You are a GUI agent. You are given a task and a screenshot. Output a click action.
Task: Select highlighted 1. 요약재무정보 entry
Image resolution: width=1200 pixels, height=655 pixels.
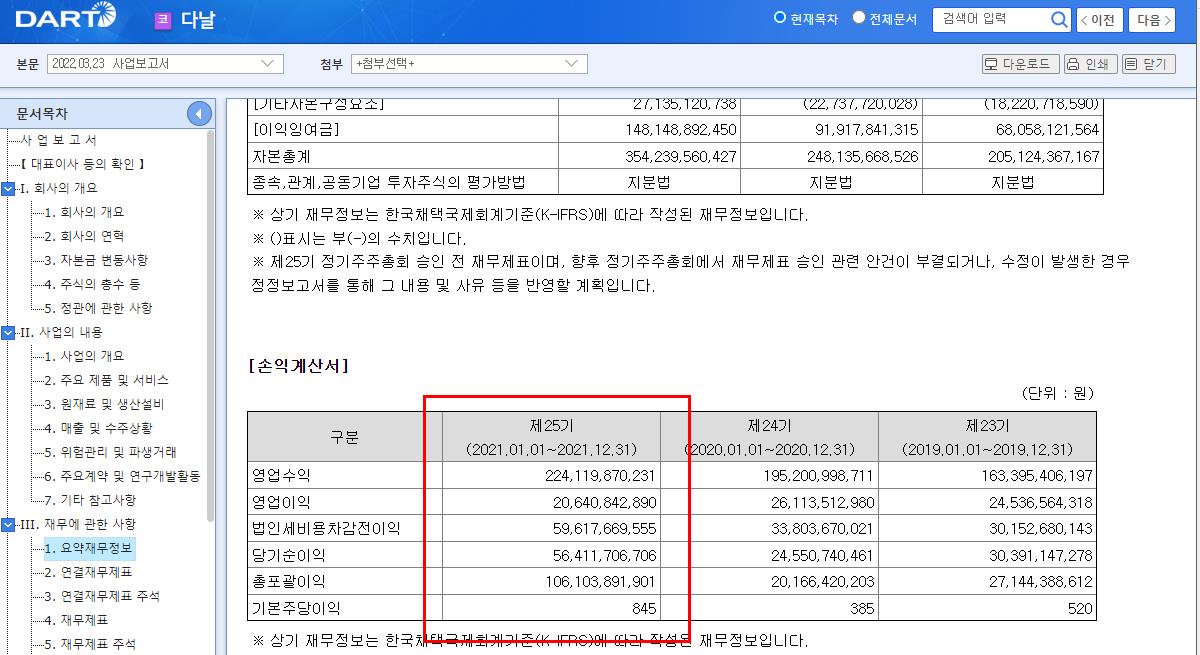coord(89,548)
